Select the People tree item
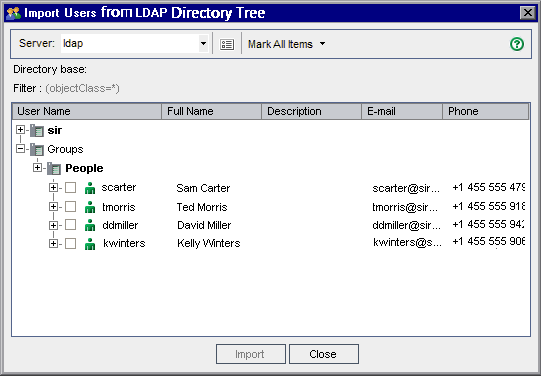The image size is (541, 376). (x=84, y=168)
